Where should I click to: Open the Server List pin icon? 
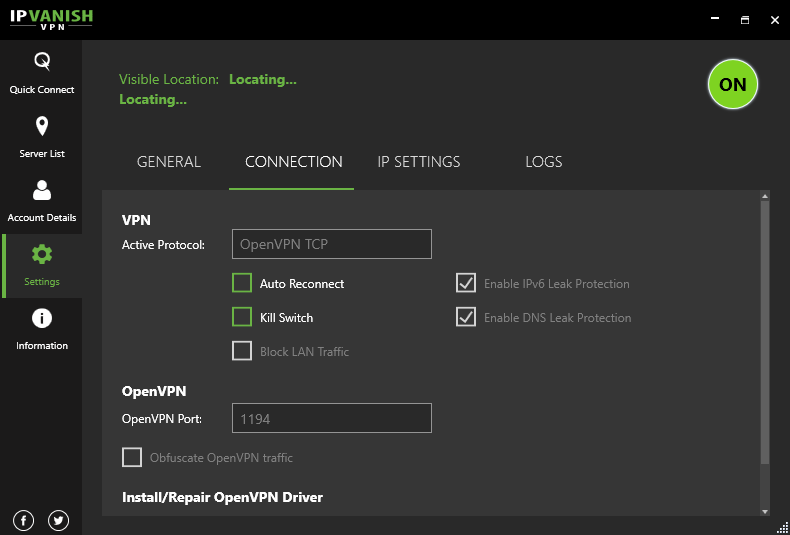(41, 126)
